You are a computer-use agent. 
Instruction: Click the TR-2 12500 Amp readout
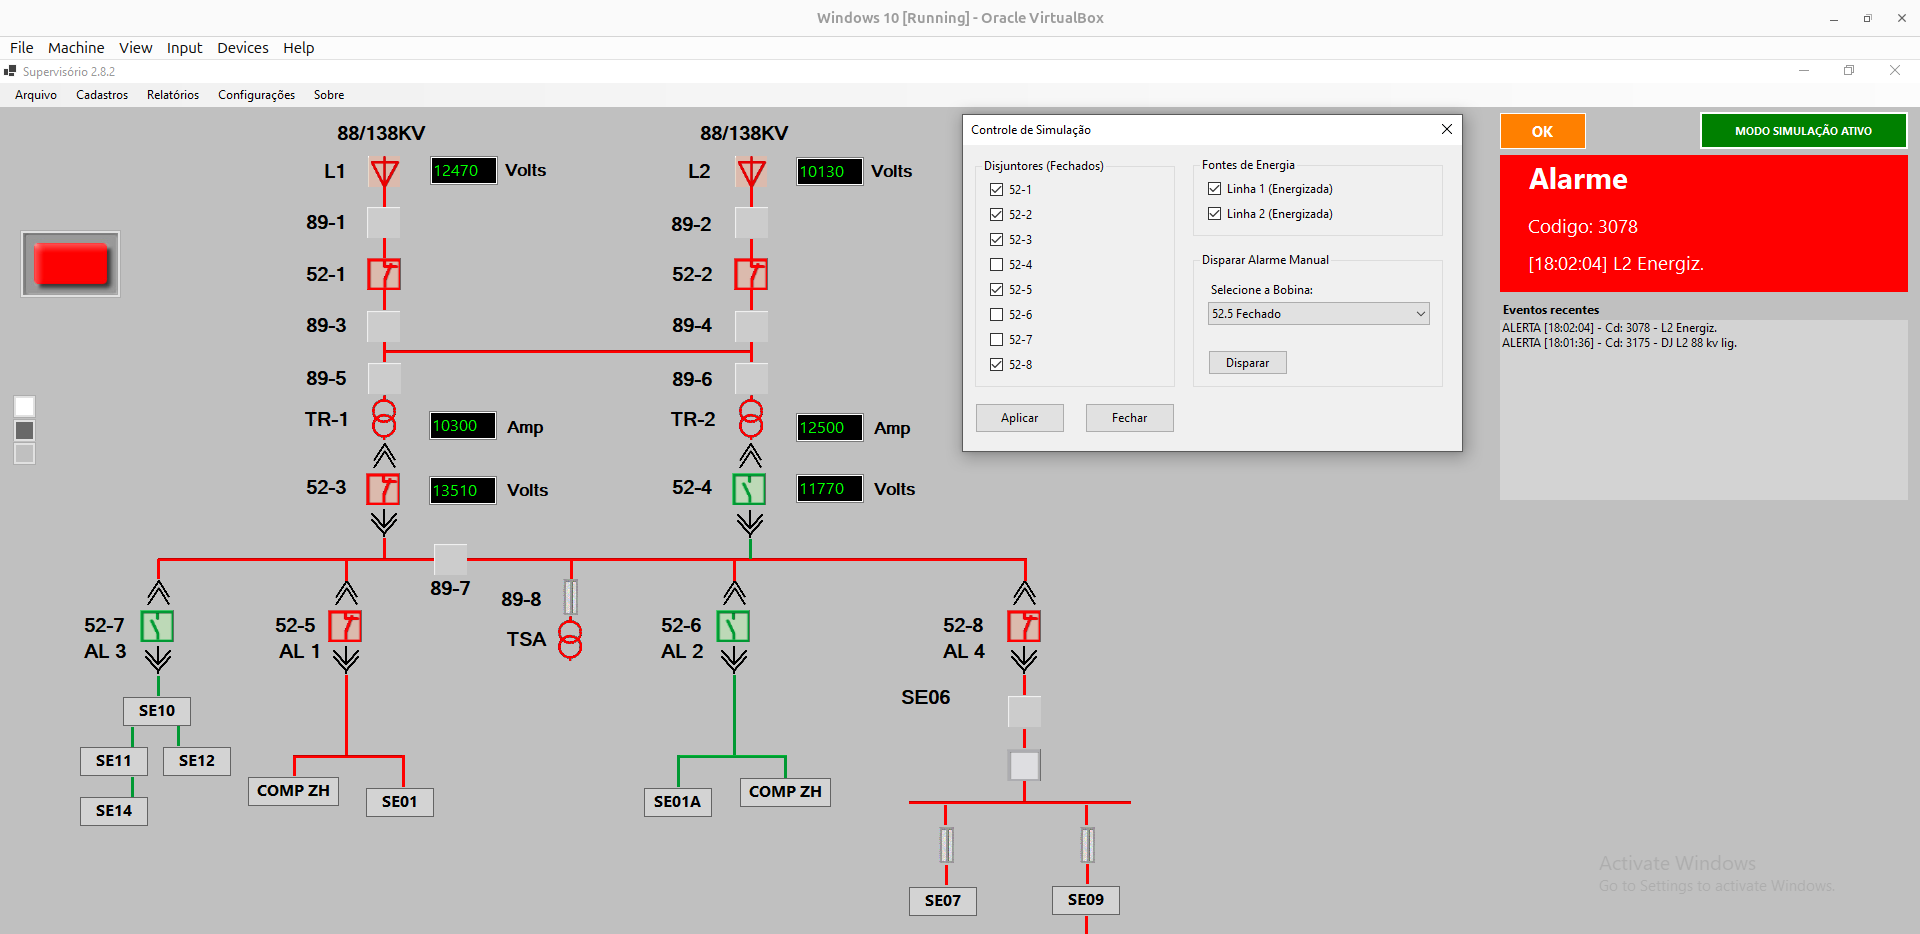(829, 428)
